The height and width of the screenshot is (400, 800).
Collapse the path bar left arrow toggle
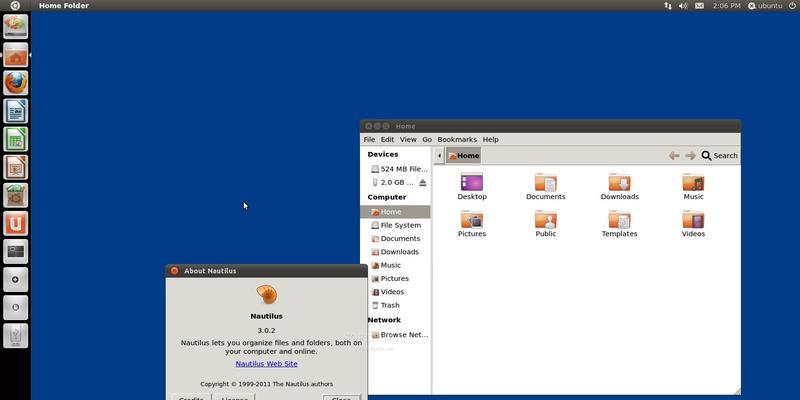(x=439, y=156)
